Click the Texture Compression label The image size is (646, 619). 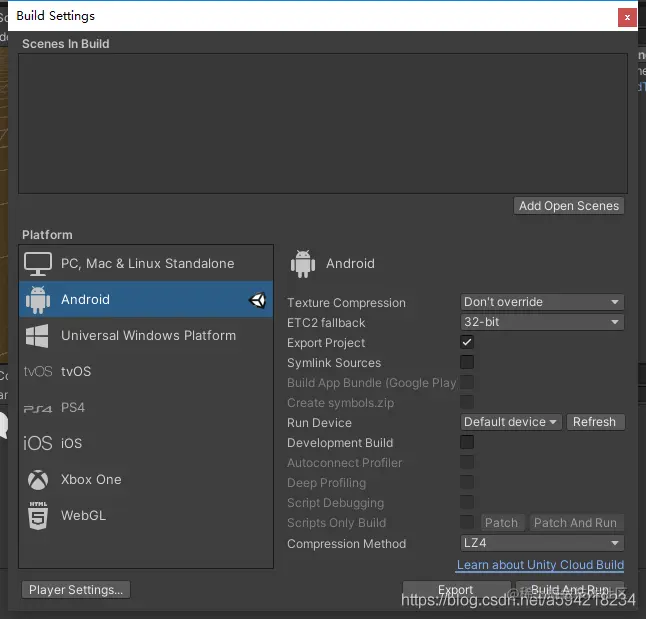coord(346,303)
